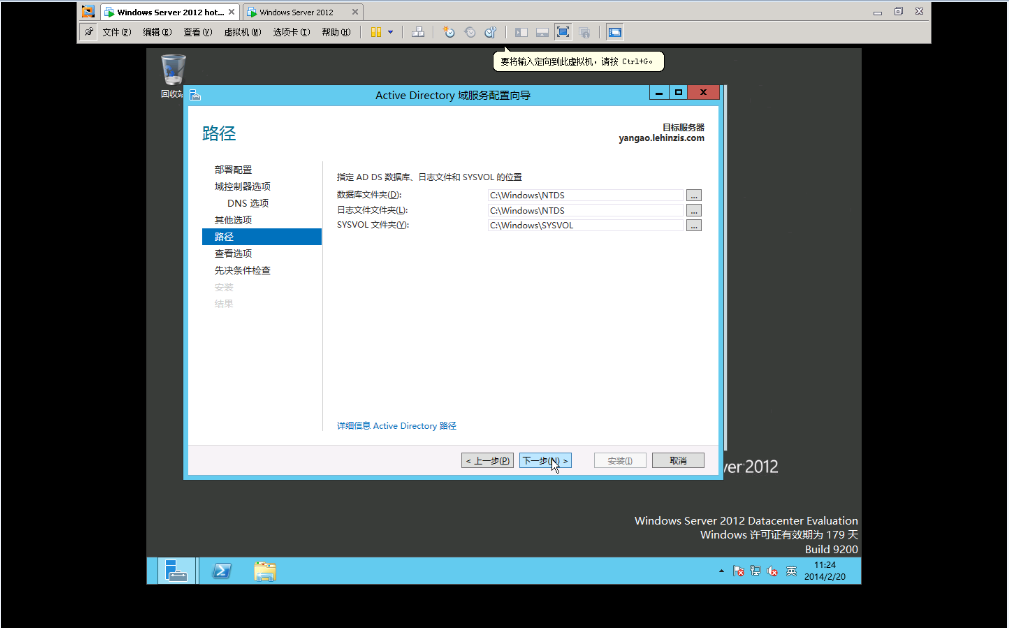Click the VMware home icon beside the tabs

(x=88, y=12)
